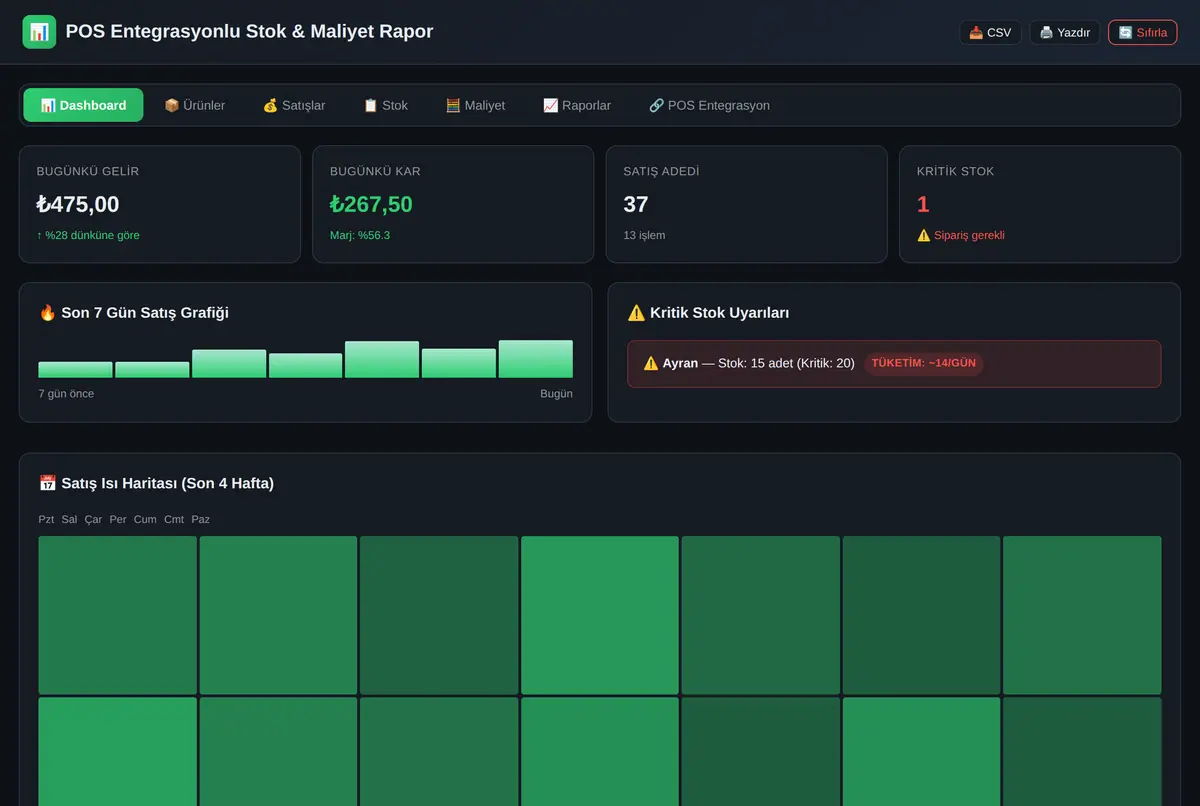Click the 'Sipariş gerekli' warning text
The height and width of the screenshot is (806, 1200).
(x=961, y=235)
